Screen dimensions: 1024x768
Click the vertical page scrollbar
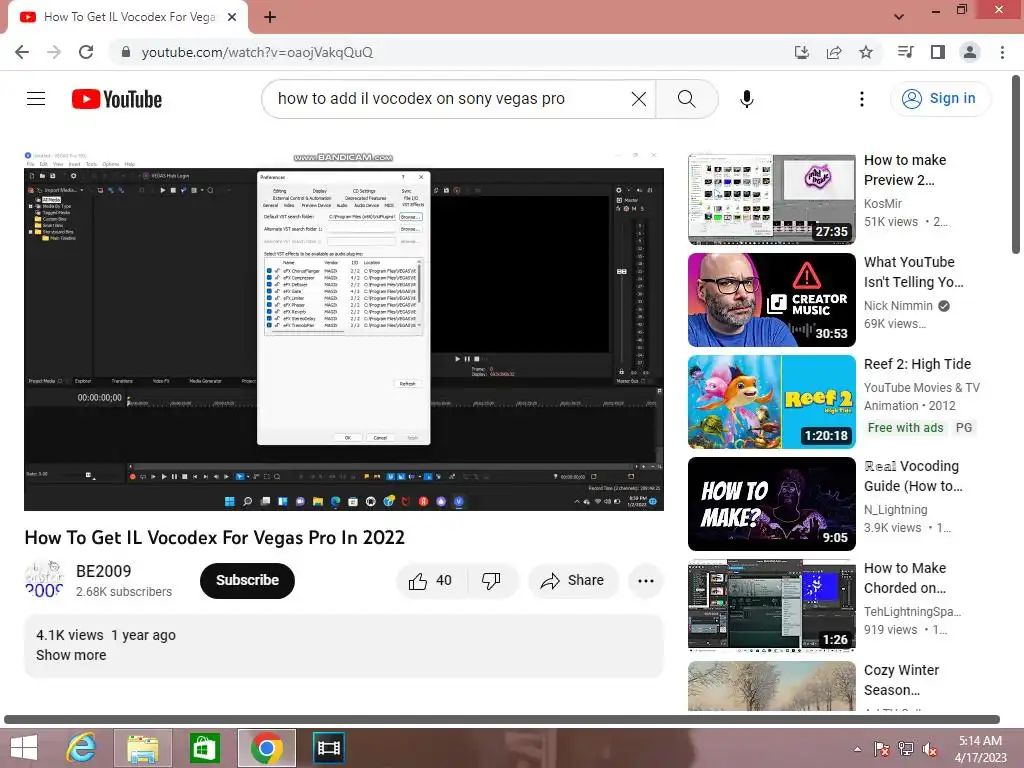(1017, 166)
